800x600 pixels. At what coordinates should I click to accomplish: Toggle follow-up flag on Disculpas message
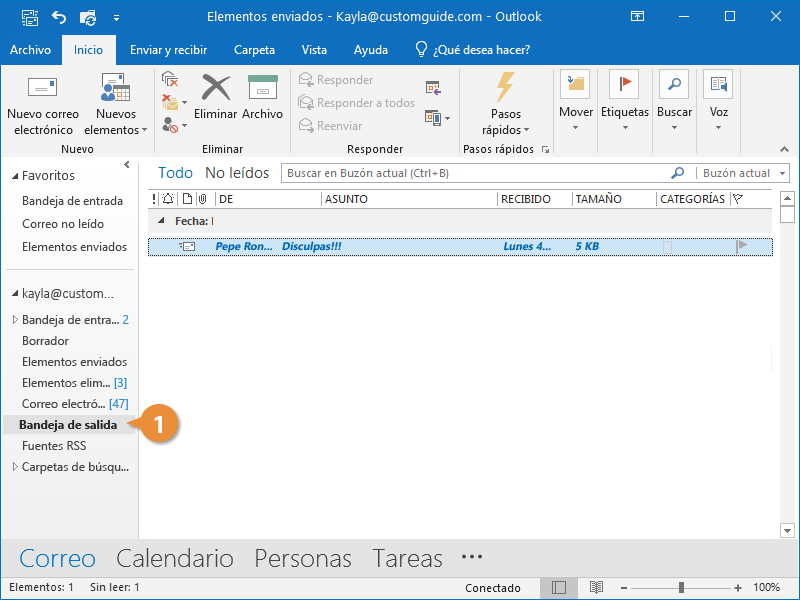point(742,245)
